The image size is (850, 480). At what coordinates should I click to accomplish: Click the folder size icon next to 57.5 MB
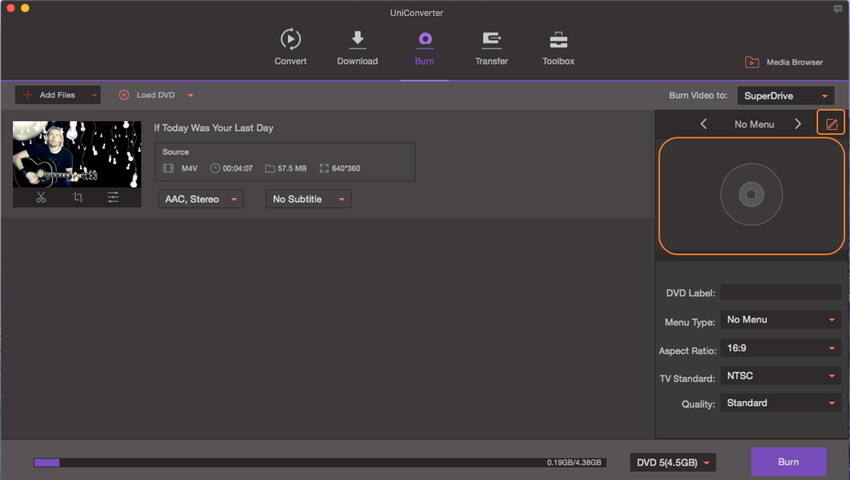[269, 169]
